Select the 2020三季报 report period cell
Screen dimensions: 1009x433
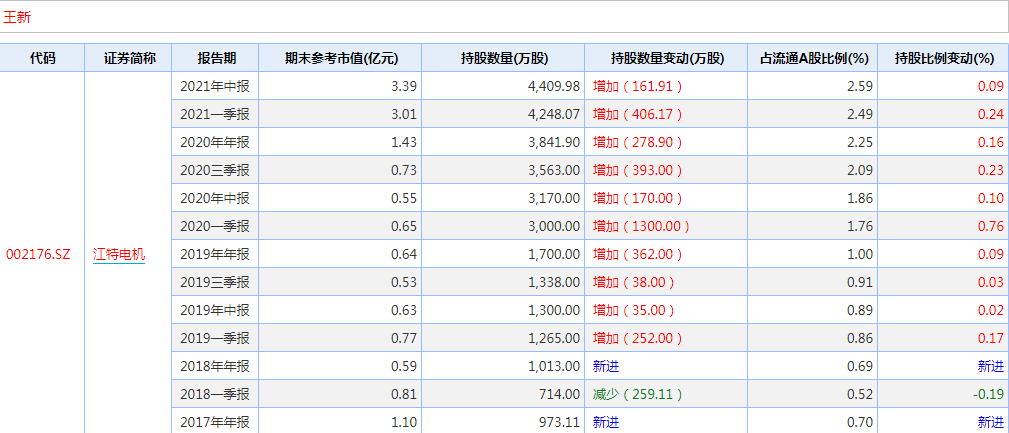coord(216,170)
